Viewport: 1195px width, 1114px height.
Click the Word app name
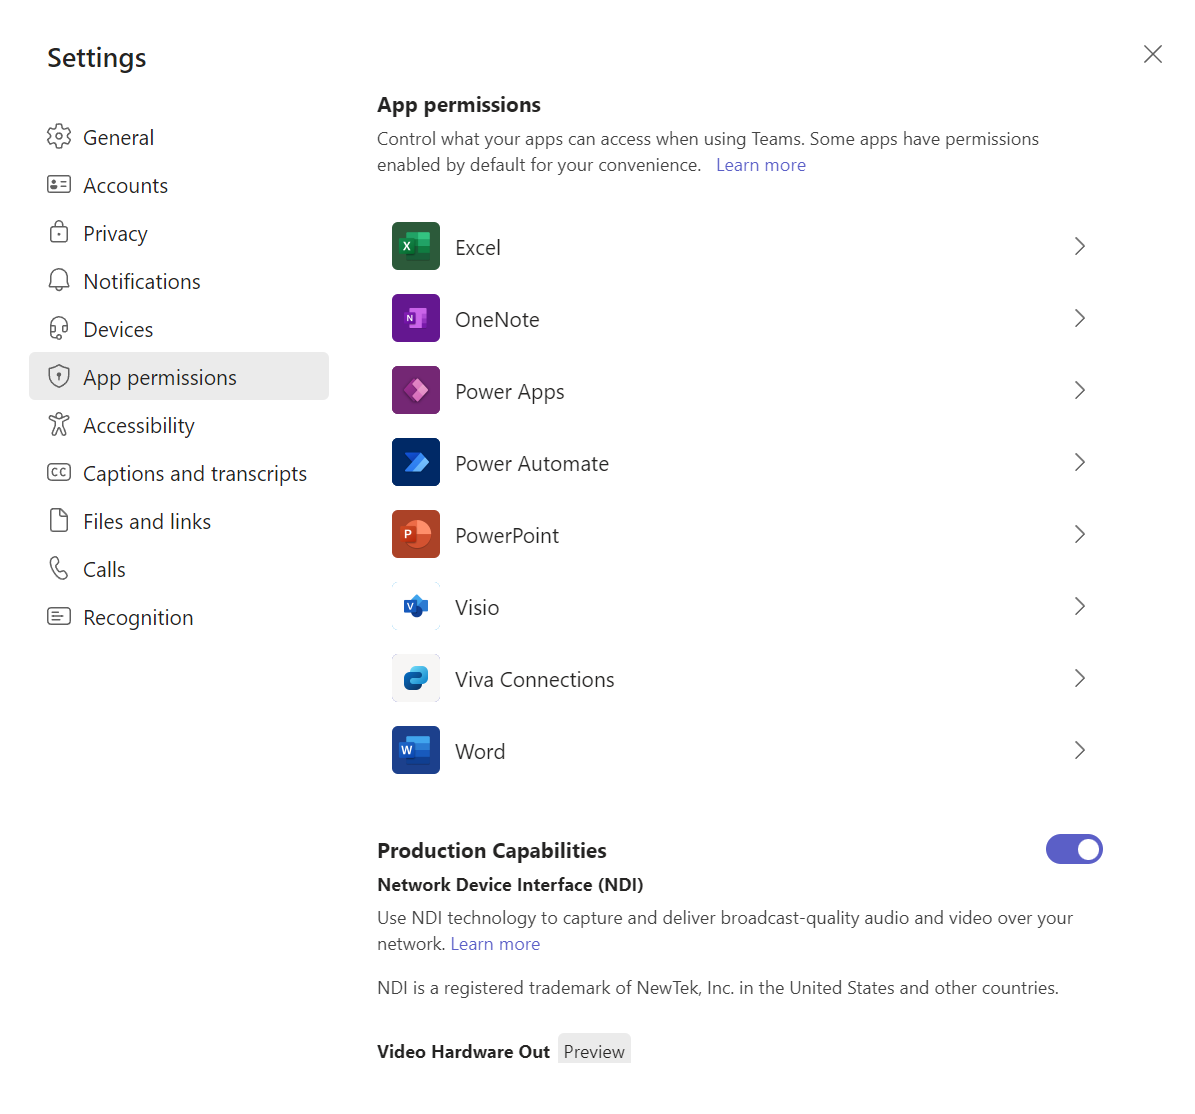480,751
